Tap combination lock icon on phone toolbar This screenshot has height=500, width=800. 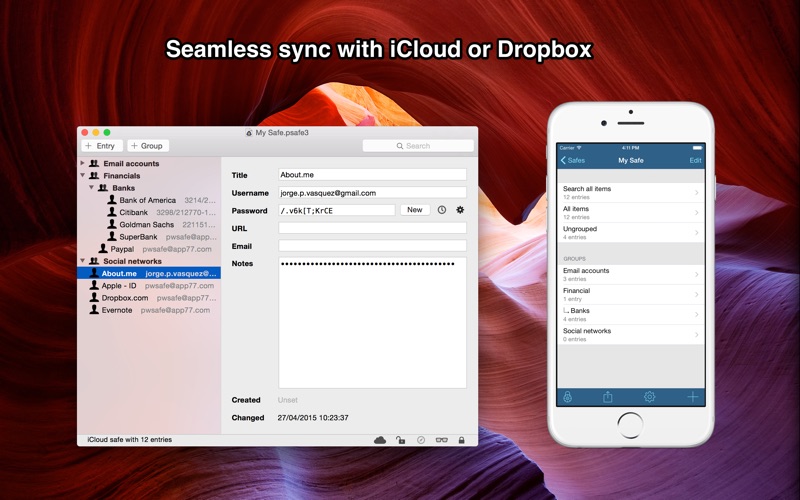pyautogui.click(x=567, y=396)
